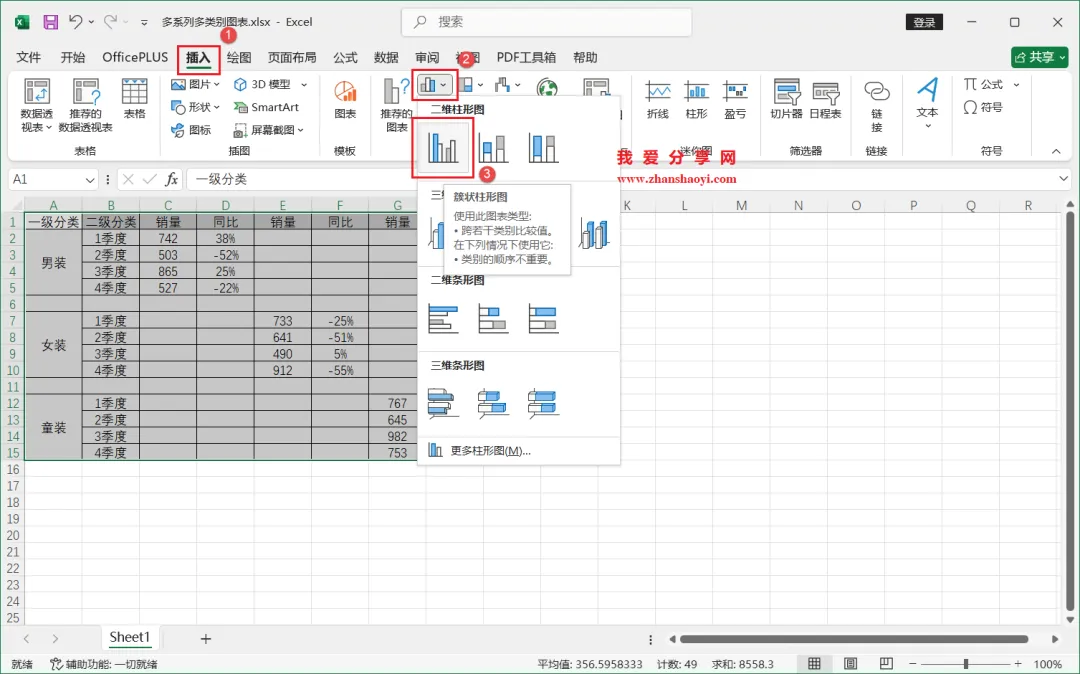Choose the stacked column chart icon
This screenshot has width=1080, height=674.
tap(493, 147)
